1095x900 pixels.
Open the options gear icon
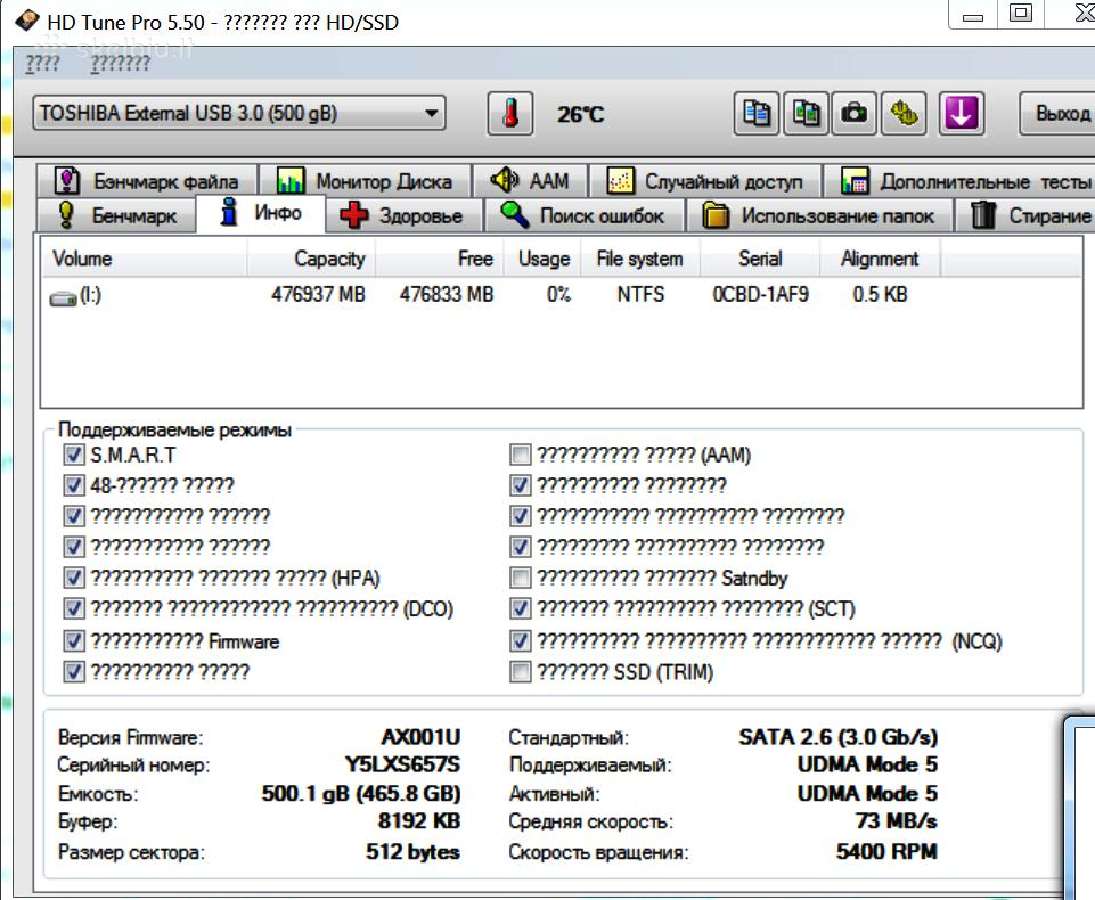pyautogui.click(x=904, y=113)
